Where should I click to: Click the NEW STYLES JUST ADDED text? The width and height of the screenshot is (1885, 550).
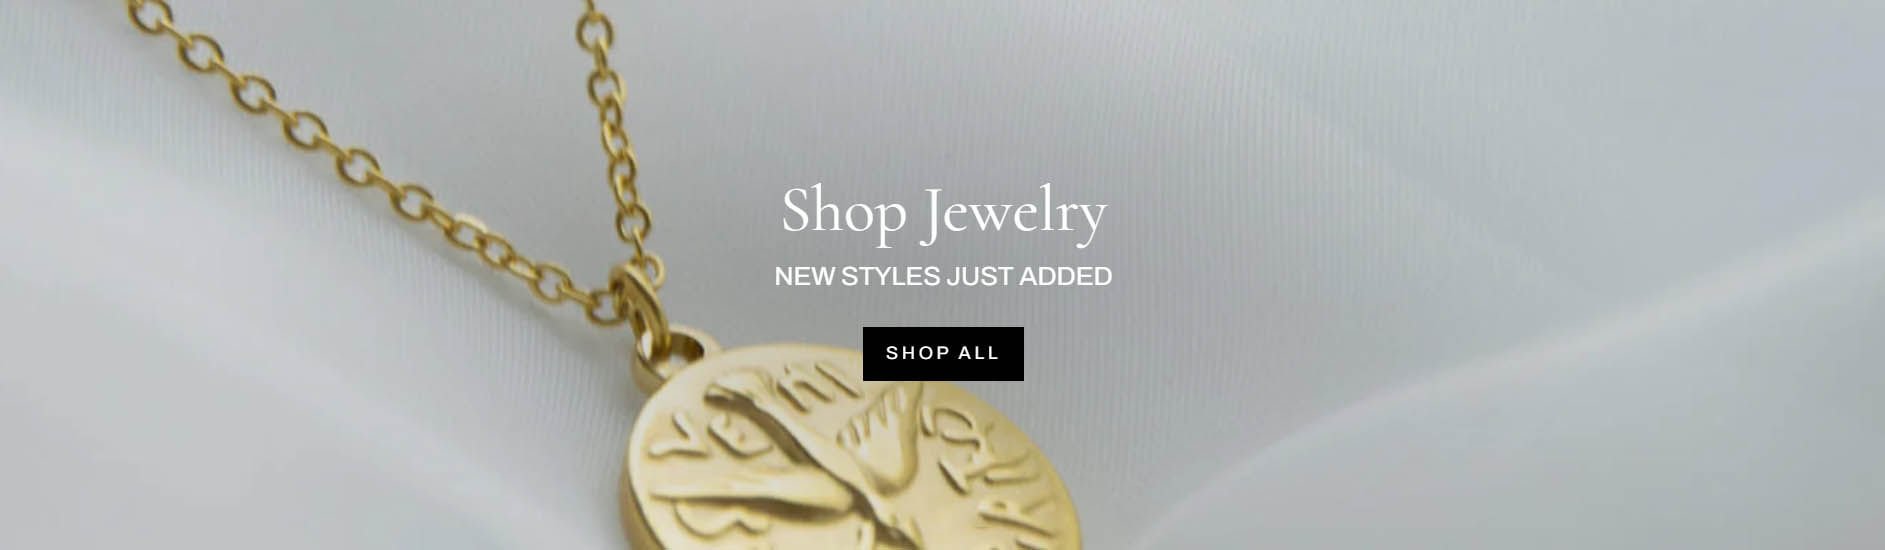click(x=943, y=276)
